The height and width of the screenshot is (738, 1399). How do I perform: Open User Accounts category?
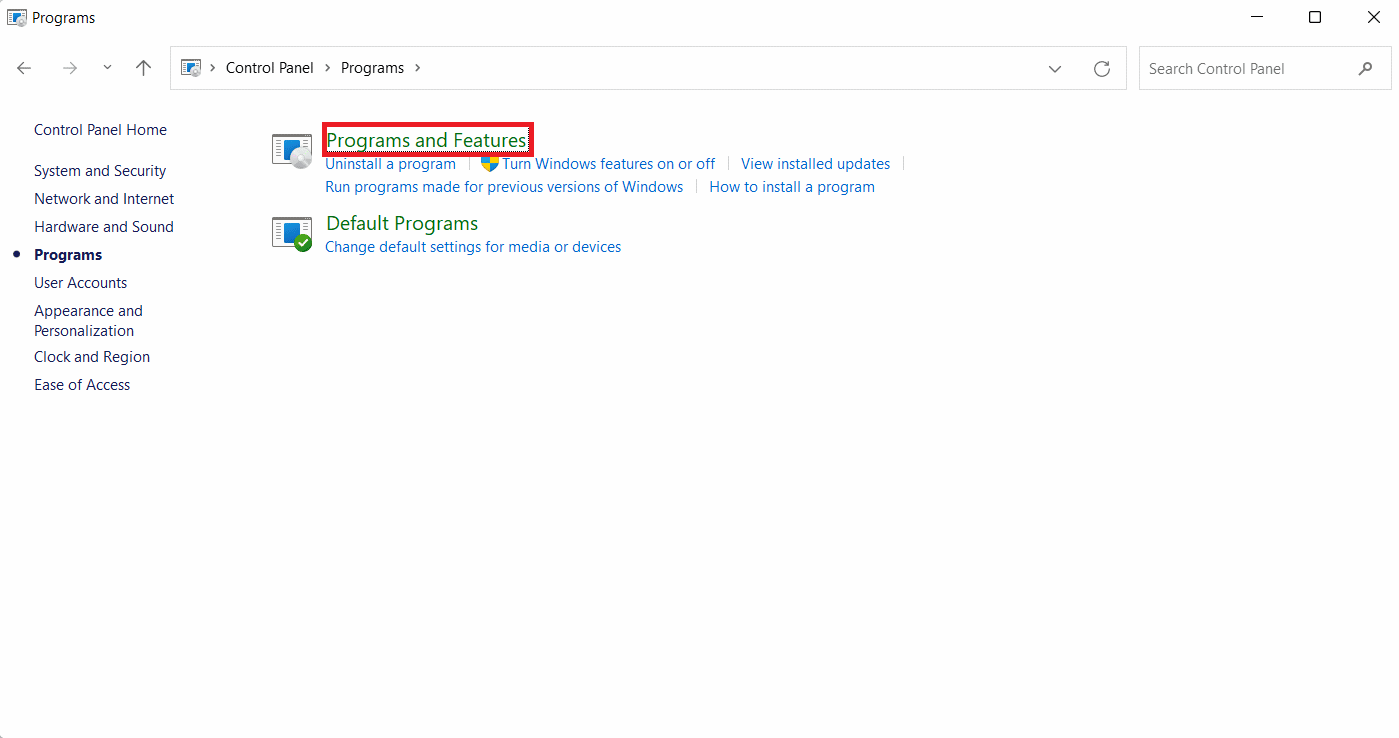80,283
